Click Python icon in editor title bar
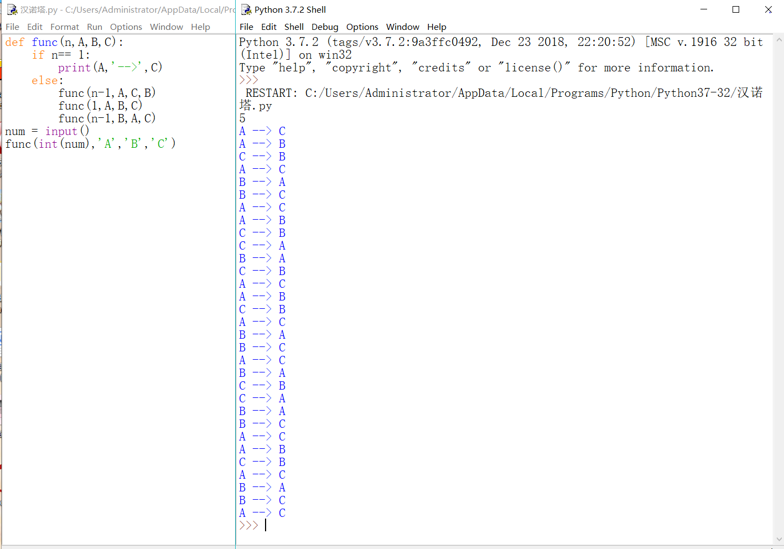 click(x=12, y=10)
